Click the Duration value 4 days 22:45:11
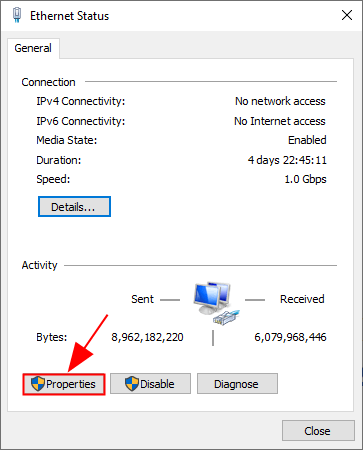 tap(287, 160)
